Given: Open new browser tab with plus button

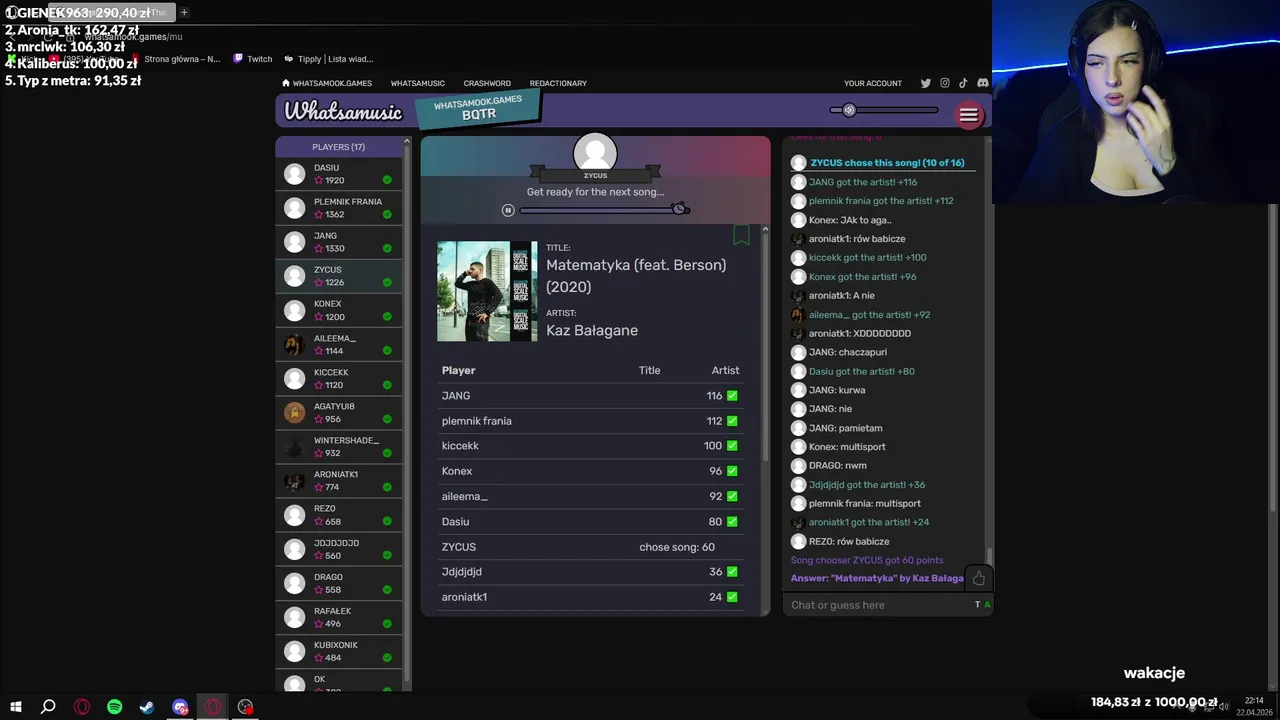Looking at the screenshot, I should (184, 12).
